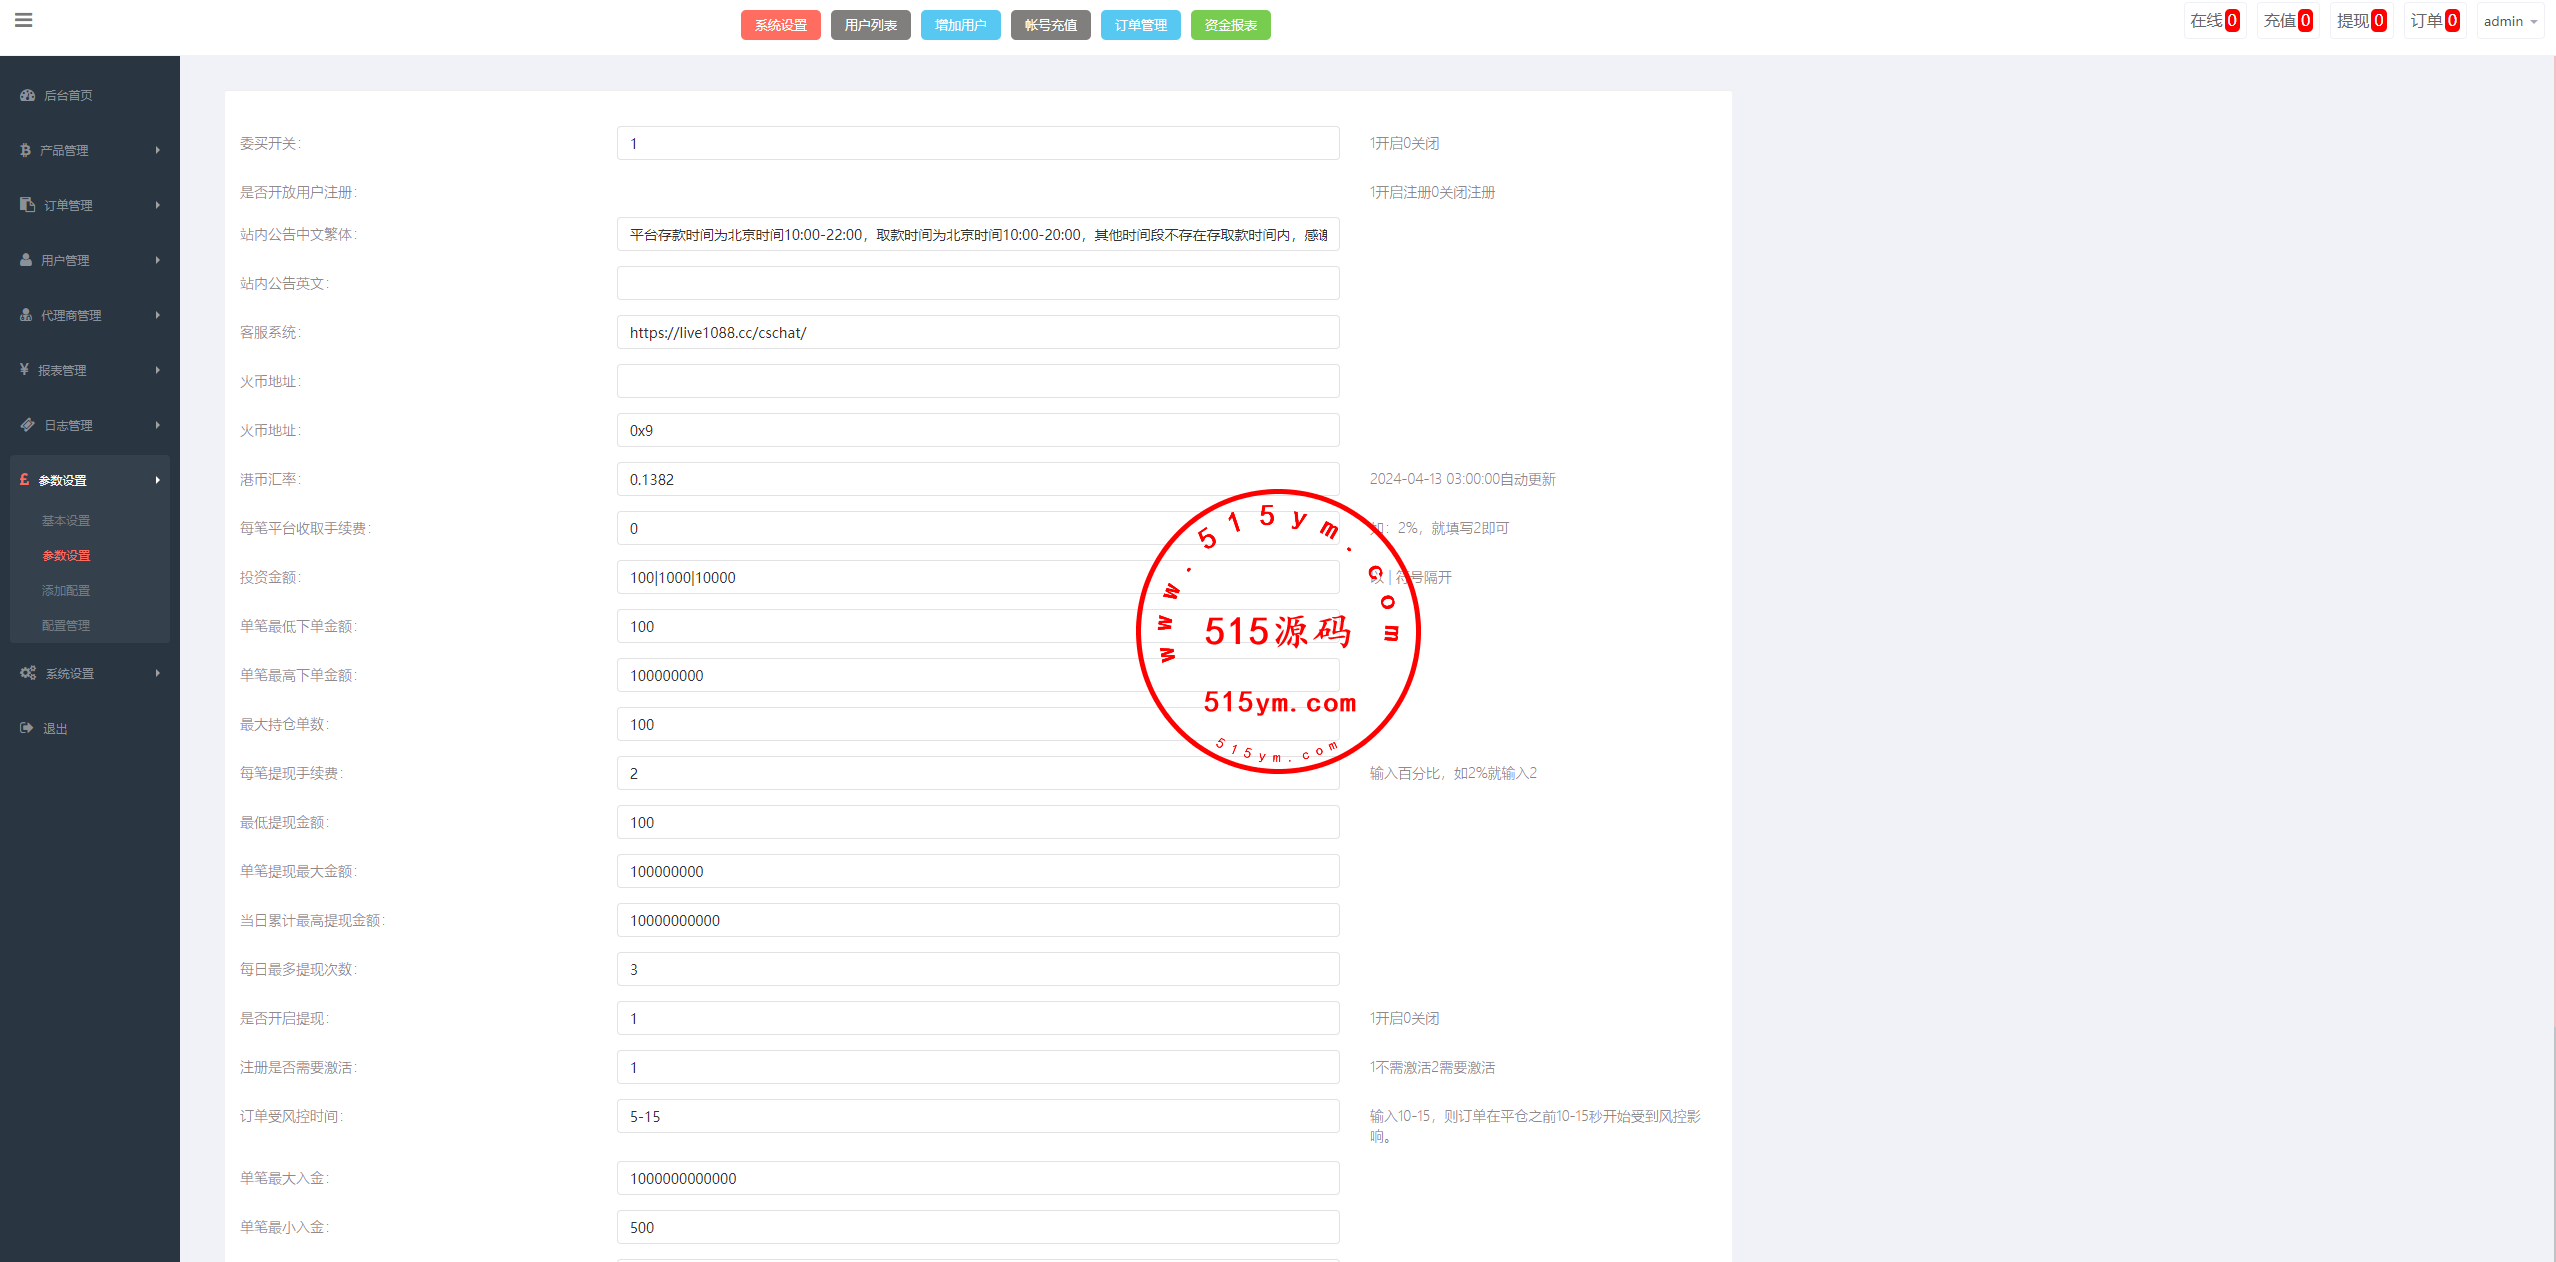2556x1262 pixels.
Task: Click the gears icon for 系统设置
Action: click(x=28, y=673)
